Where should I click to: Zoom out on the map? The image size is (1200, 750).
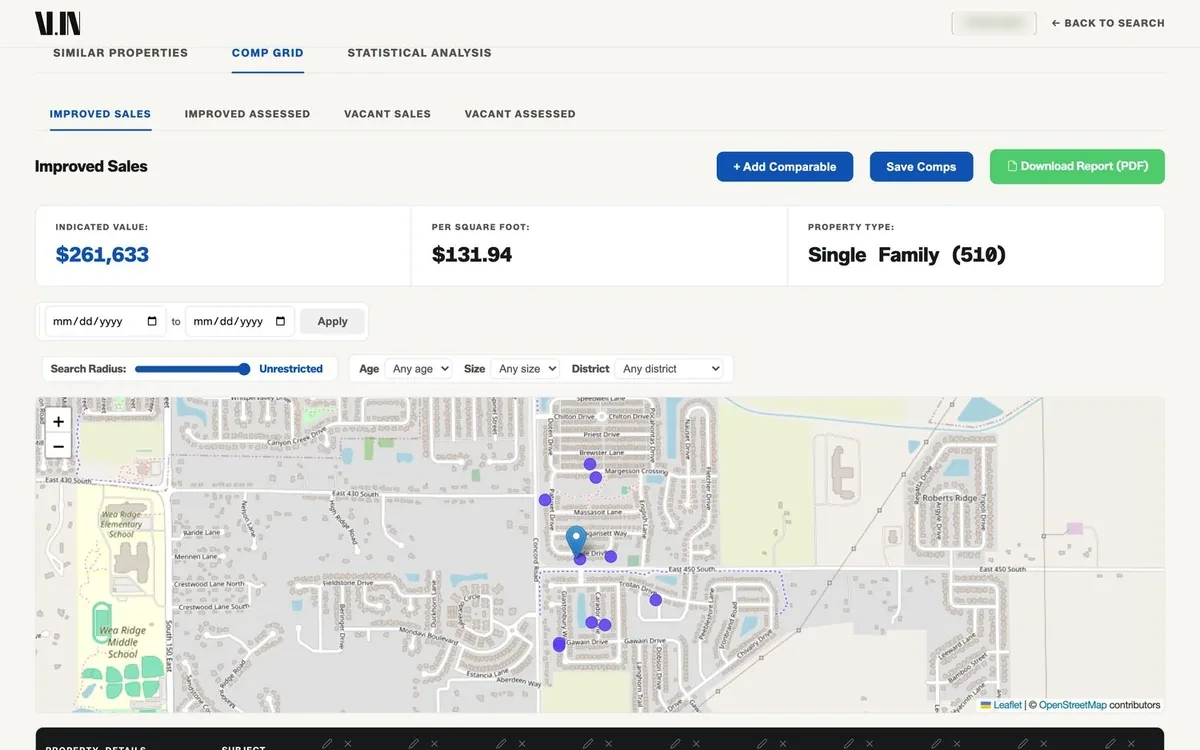(58, 446)
